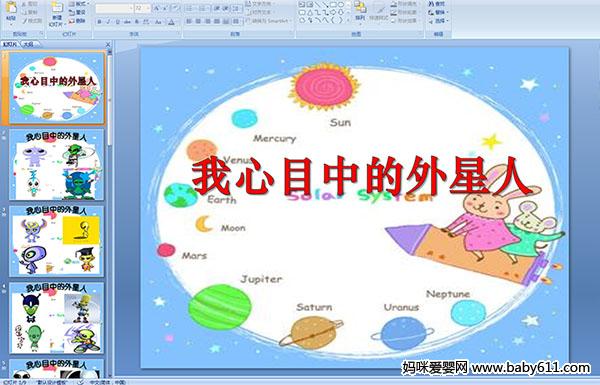Viewport: 600px width, 385px height.
Task: Switch to the Outline tab in left pane
Action: 28,44
